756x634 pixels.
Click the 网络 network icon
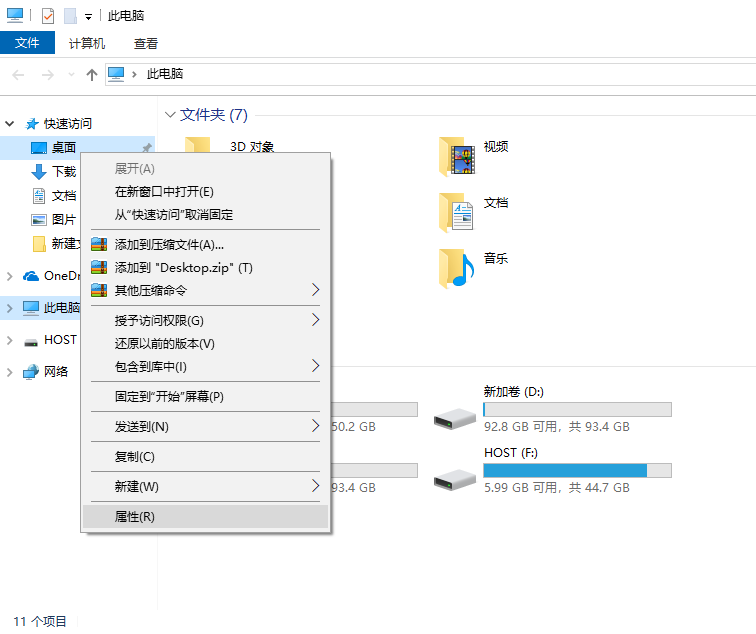(31, 372)
